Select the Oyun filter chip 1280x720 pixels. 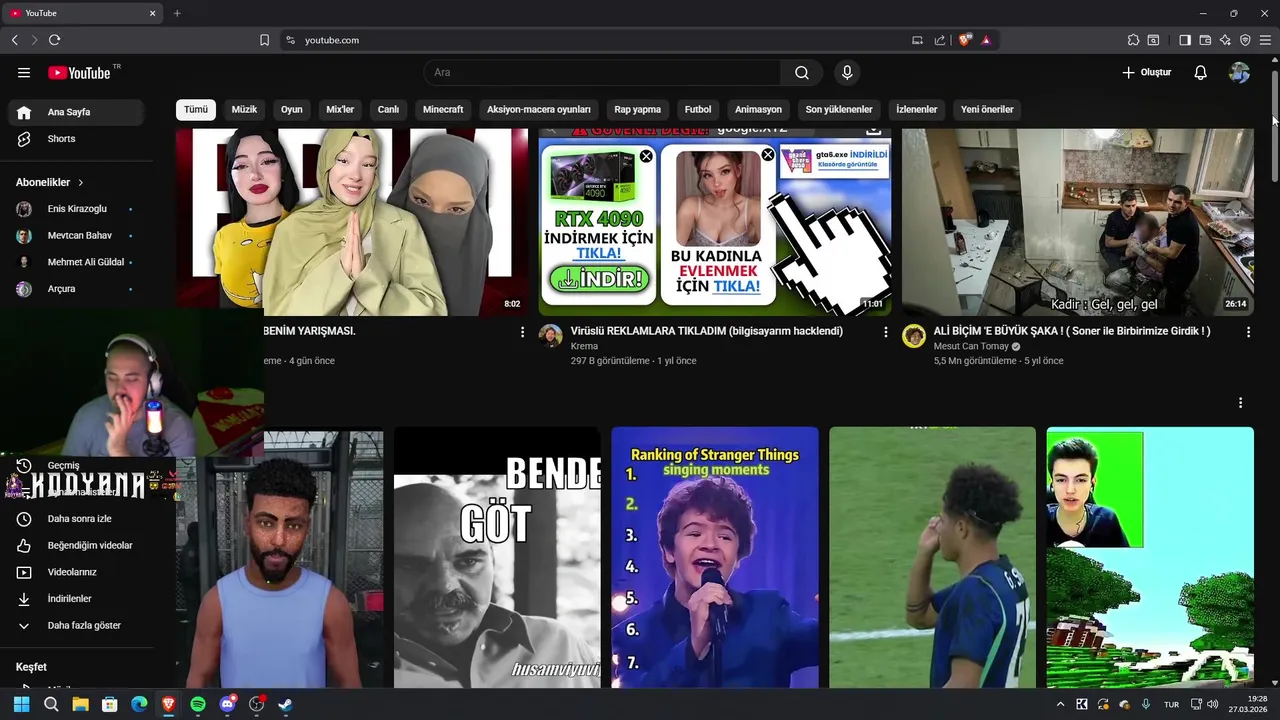[291, 109]
